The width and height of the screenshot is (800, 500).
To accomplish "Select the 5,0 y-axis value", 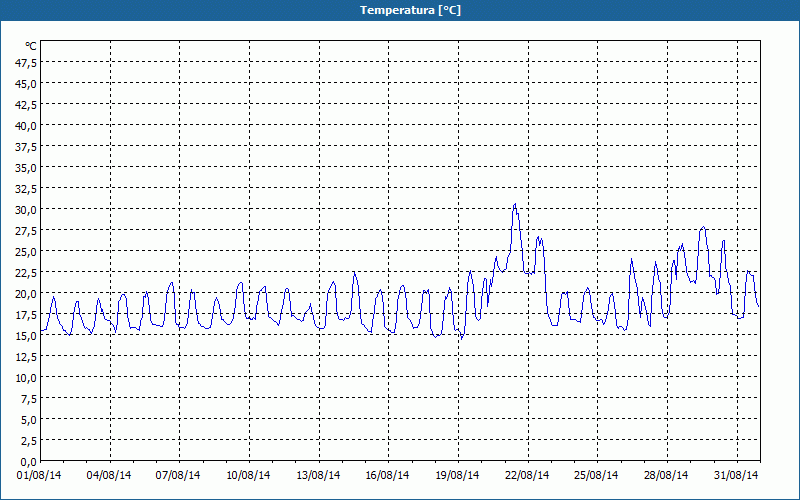I will [29, 419].
